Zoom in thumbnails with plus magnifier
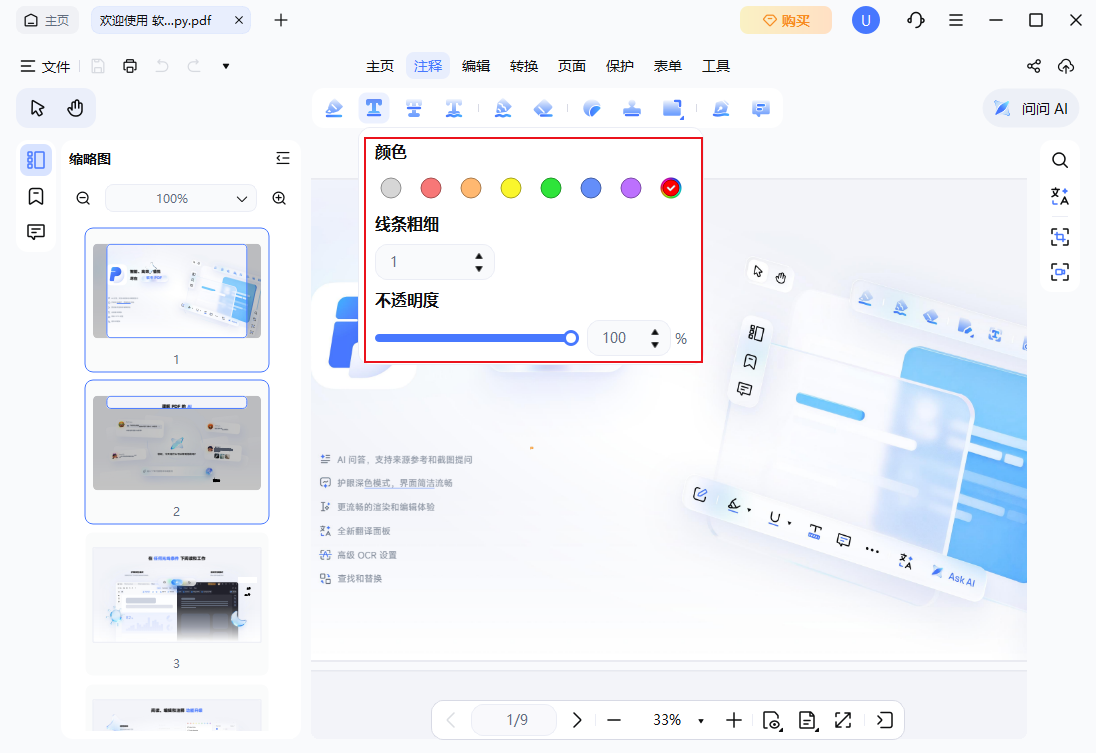This screenshot has height=753, width=1096. point(279,199)
